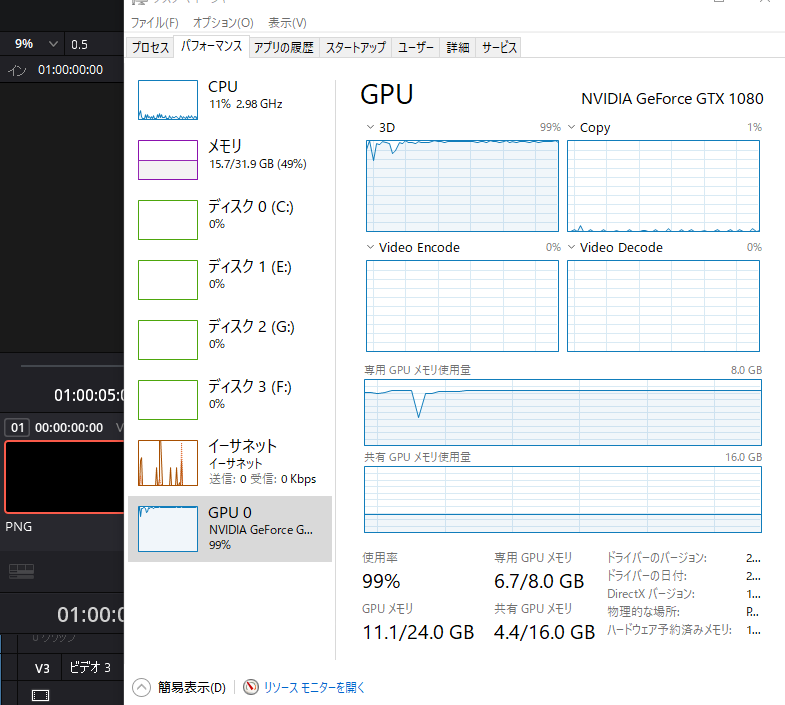Image resolution: width=785 pixels, height=705 pixels.
Task: Click the リソース モニターを開く link
Action: (x=314, y=687)
